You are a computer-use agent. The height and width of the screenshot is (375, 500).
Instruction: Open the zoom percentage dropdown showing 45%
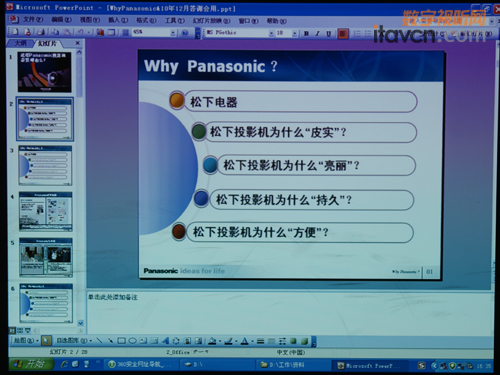[x=173, y=33]
